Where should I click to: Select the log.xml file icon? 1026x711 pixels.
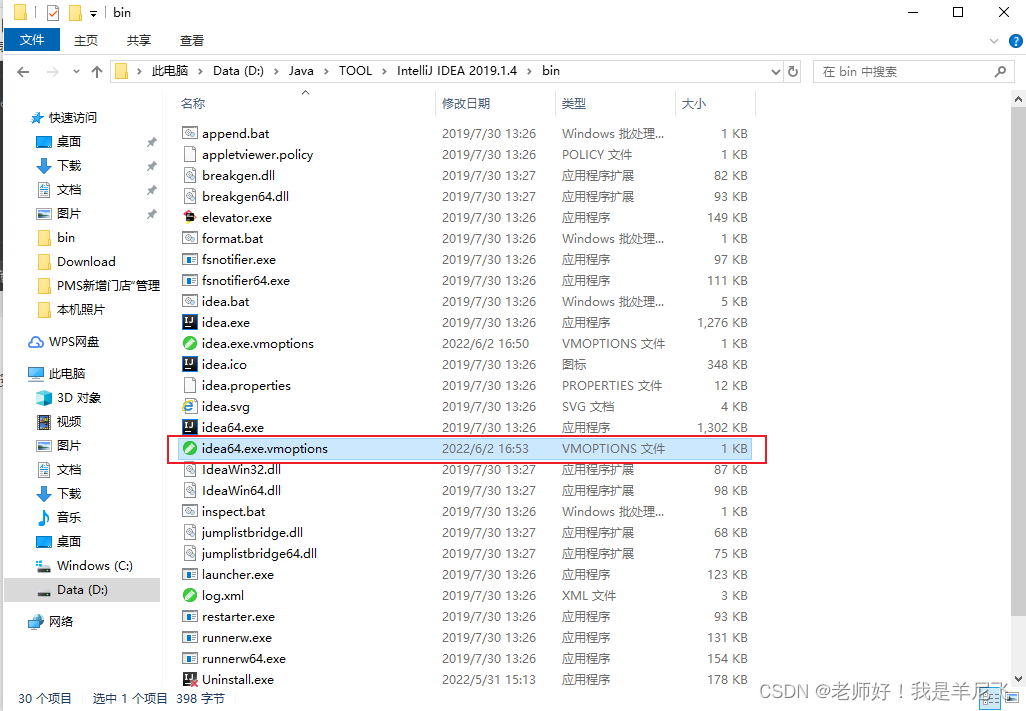point(190,595)
